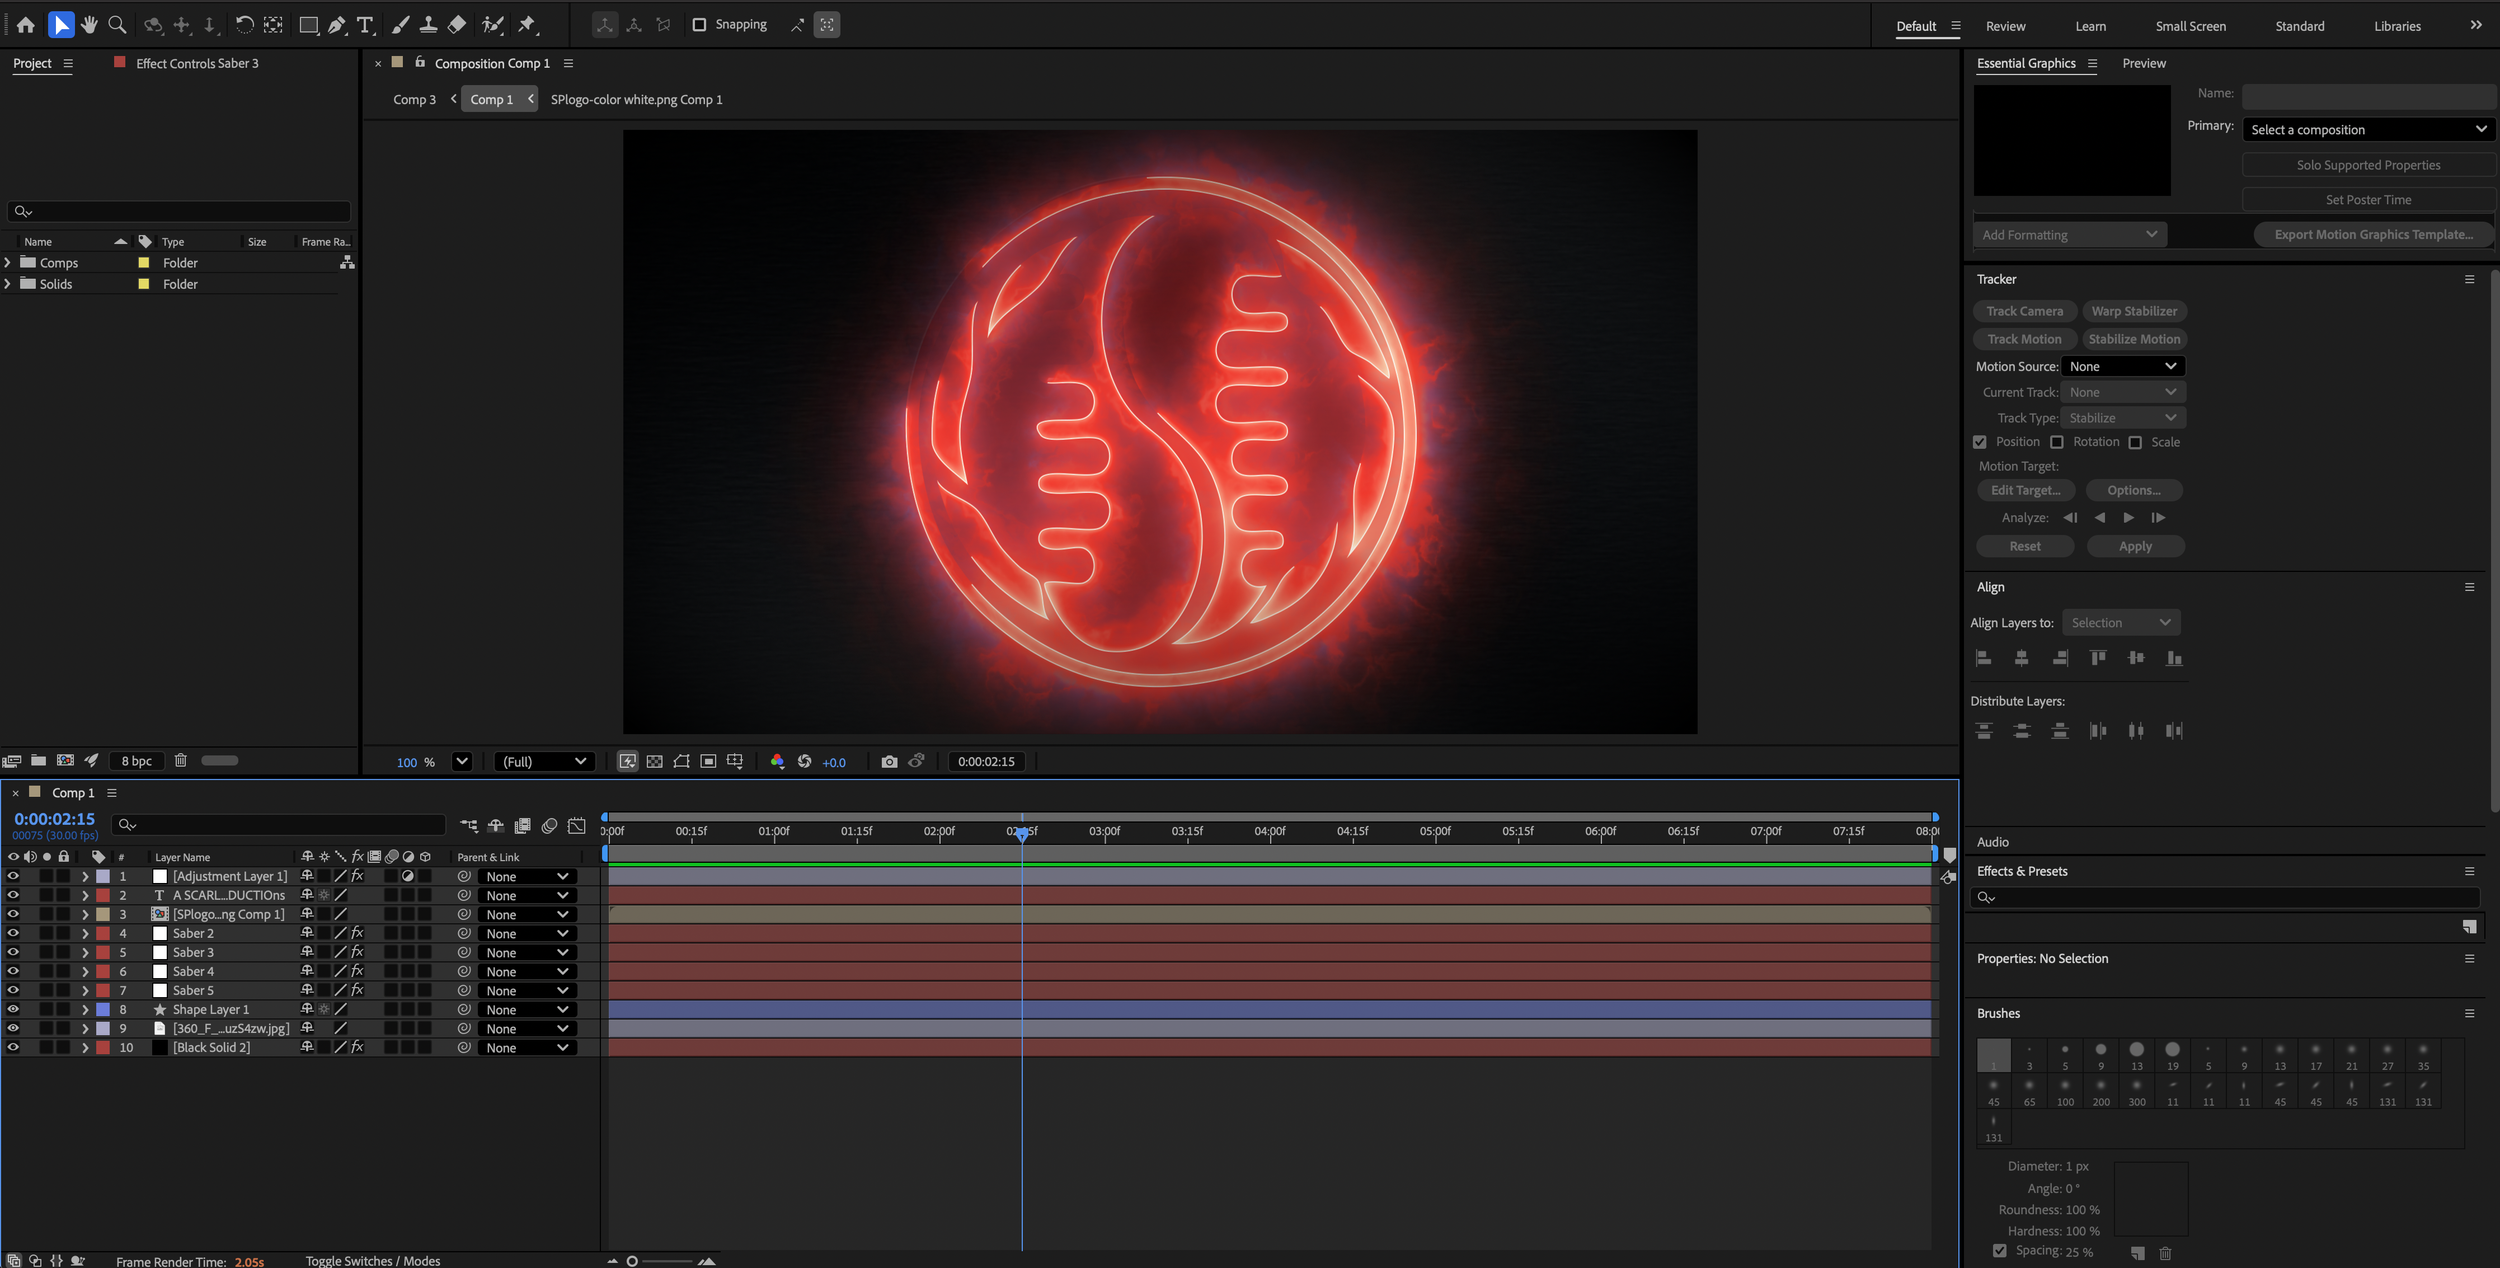Expand the Comps folder
2500x1268 pixels.
point(8,262)
